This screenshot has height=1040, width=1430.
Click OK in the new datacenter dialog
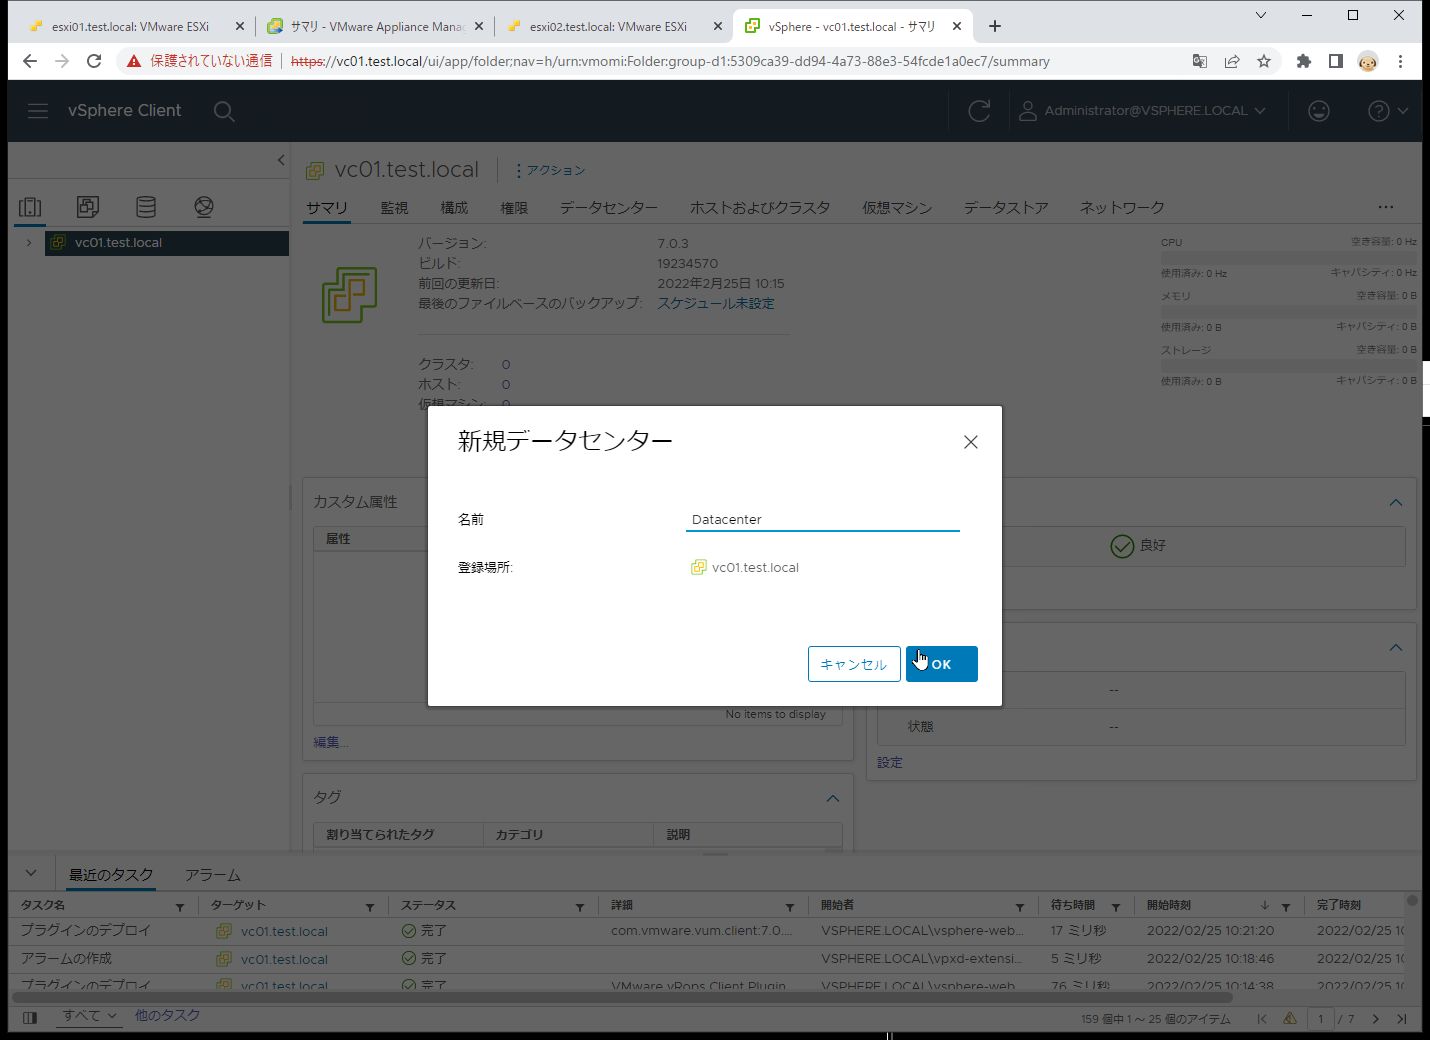pos(941,664)
